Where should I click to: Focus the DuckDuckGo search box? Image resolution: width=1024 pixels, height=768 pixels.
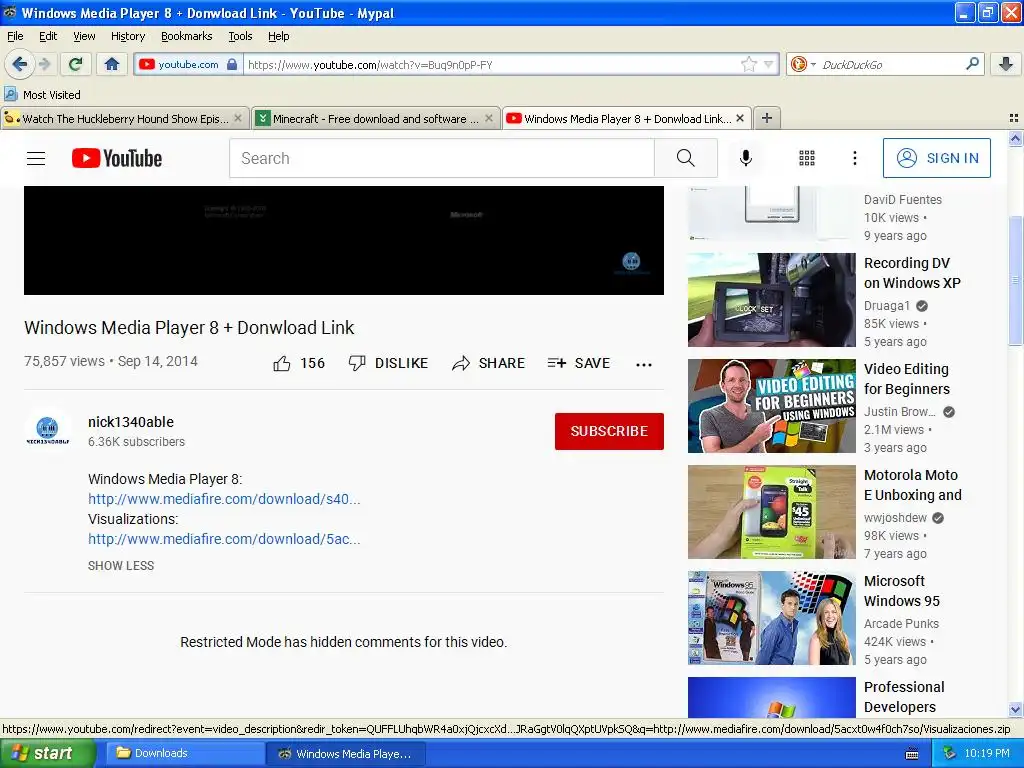click(x=891, y=65)
